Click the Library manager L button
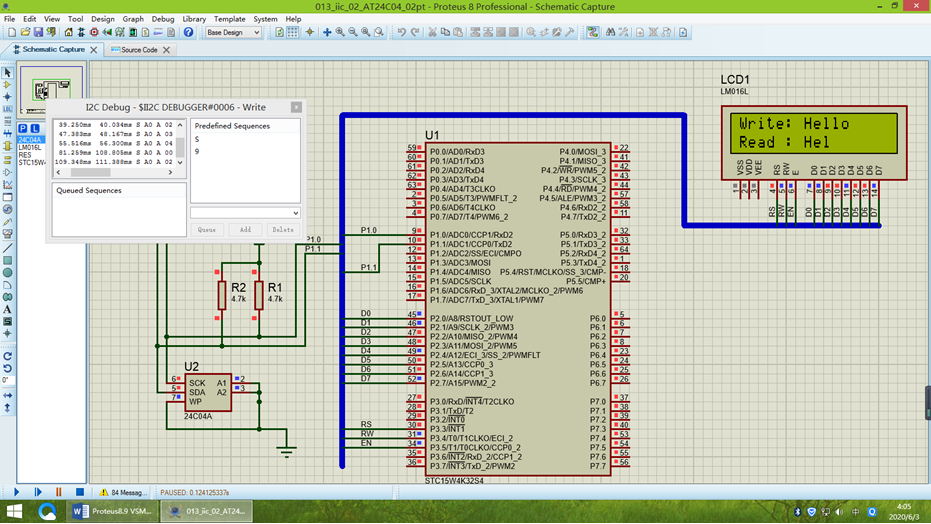 (x=35, y=128)
